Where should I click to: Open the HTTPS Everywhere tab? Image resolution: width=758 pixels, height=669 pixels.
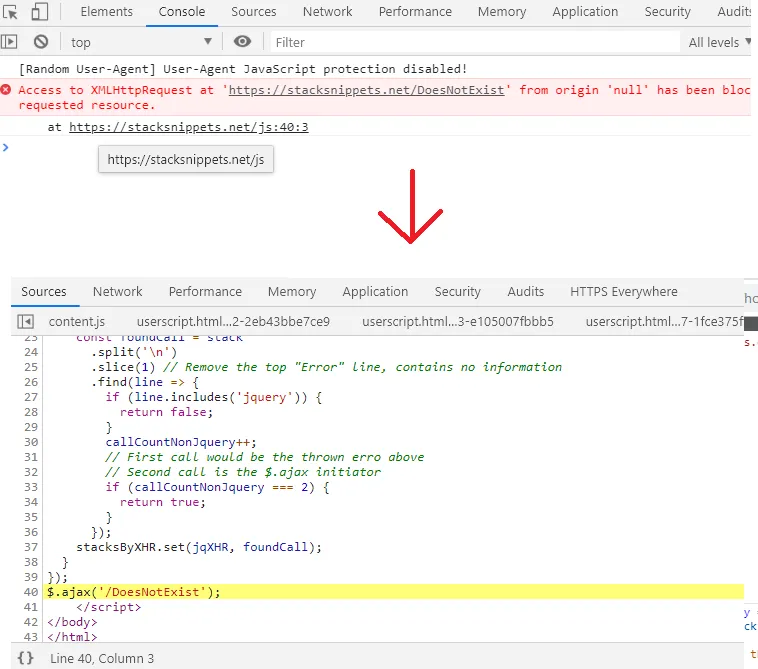coord(624,291)
